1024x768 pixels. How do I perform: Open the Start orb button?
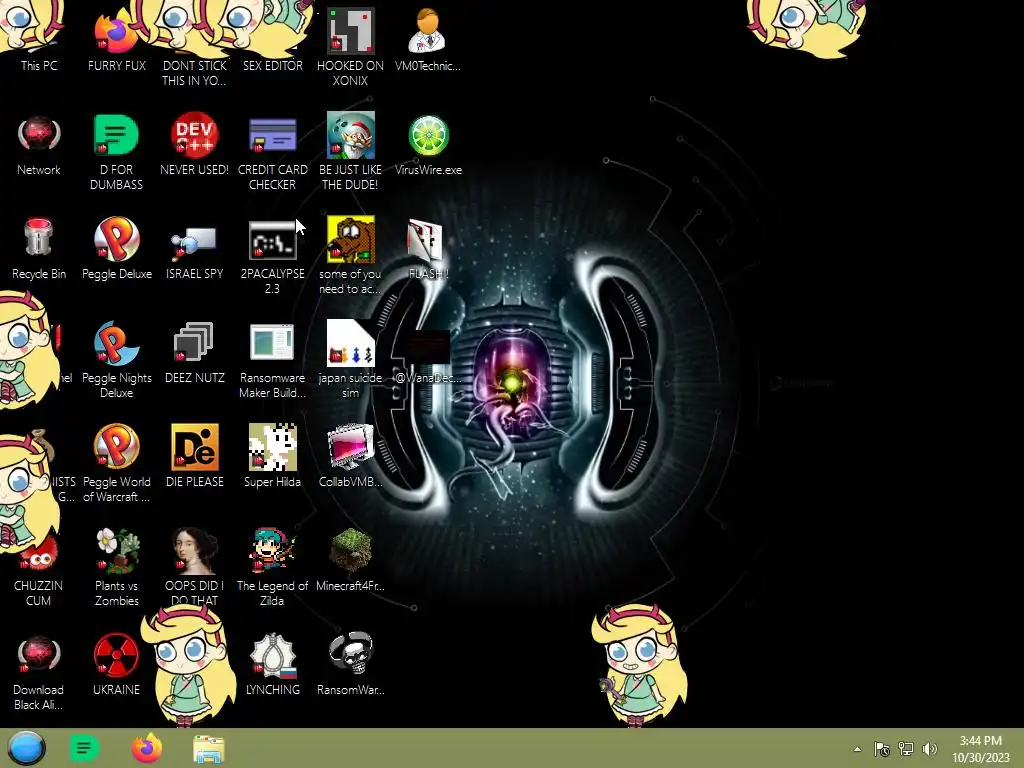click(x=26, y=748)
